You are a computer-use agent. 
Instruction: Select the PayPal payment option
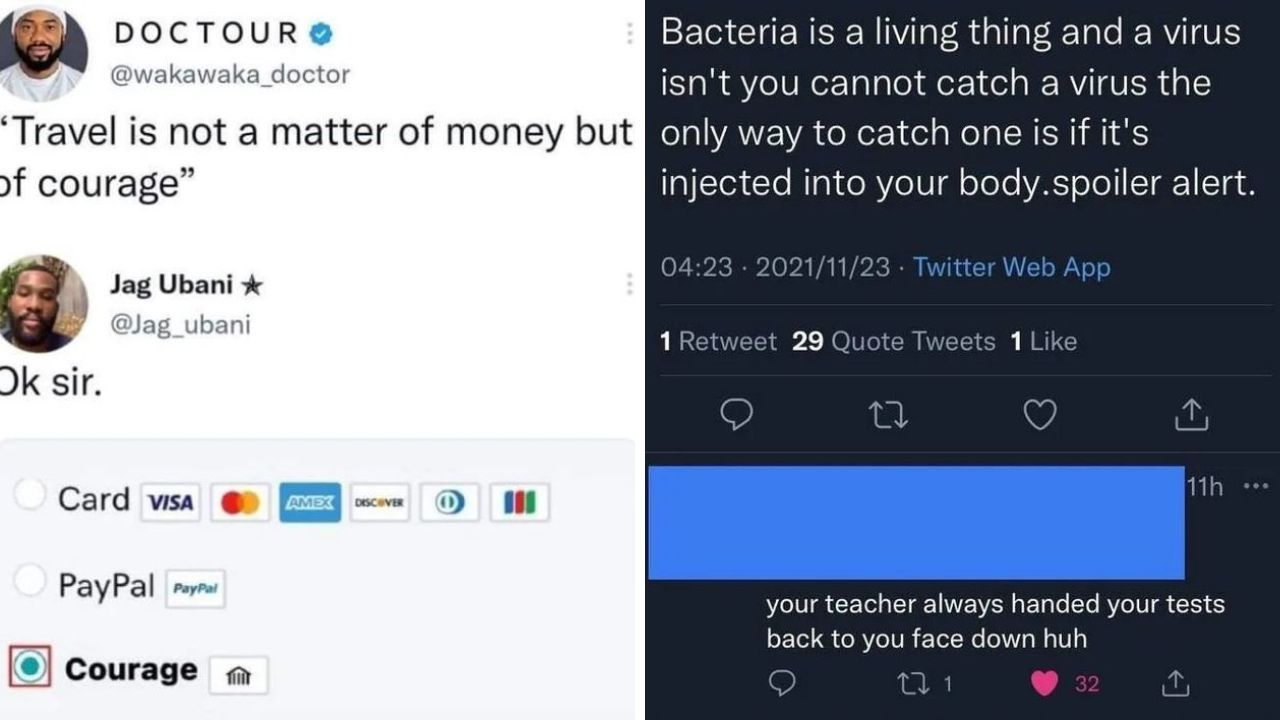pyautogui.click(x=30, y=581)
